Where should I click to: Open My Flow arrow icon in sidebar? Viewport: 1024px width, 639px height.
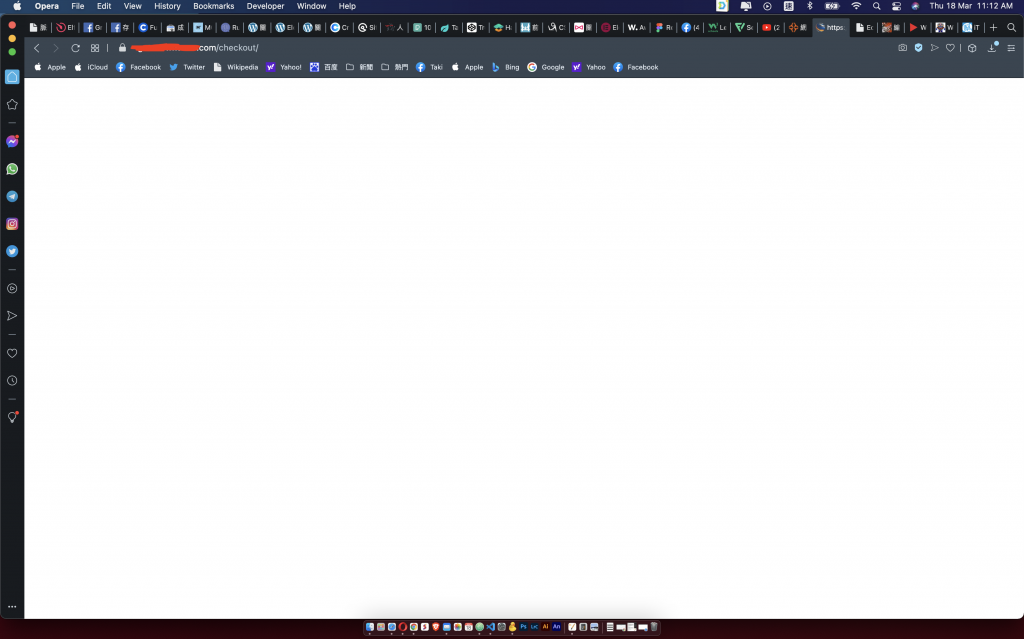tap(12, 316)
